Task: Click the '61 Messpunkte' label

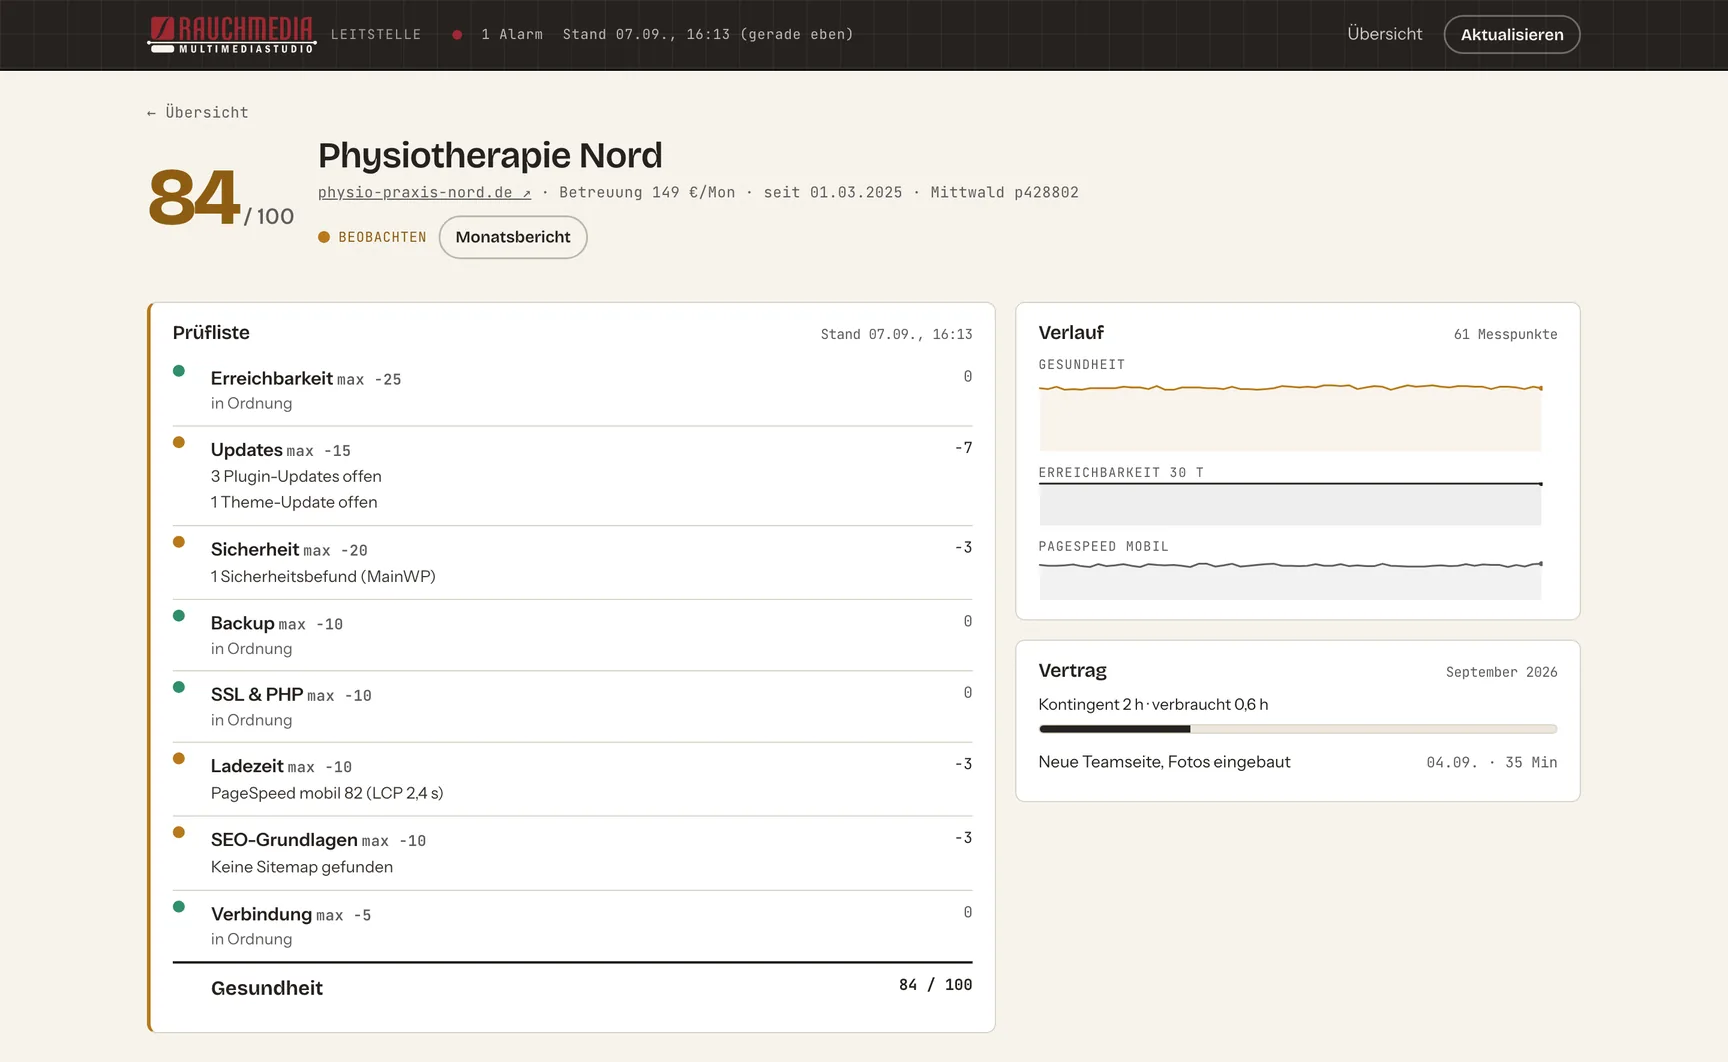Action: (1505, 334)
